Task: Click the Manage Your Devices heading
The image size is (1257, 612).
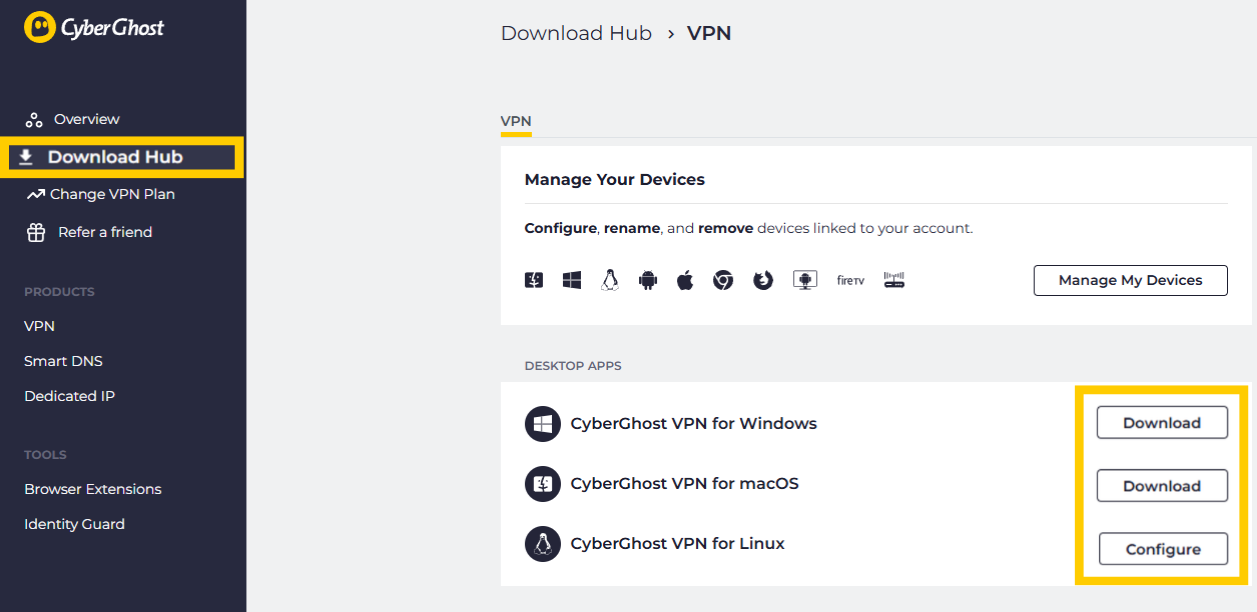Action: (x=615, y=180)
